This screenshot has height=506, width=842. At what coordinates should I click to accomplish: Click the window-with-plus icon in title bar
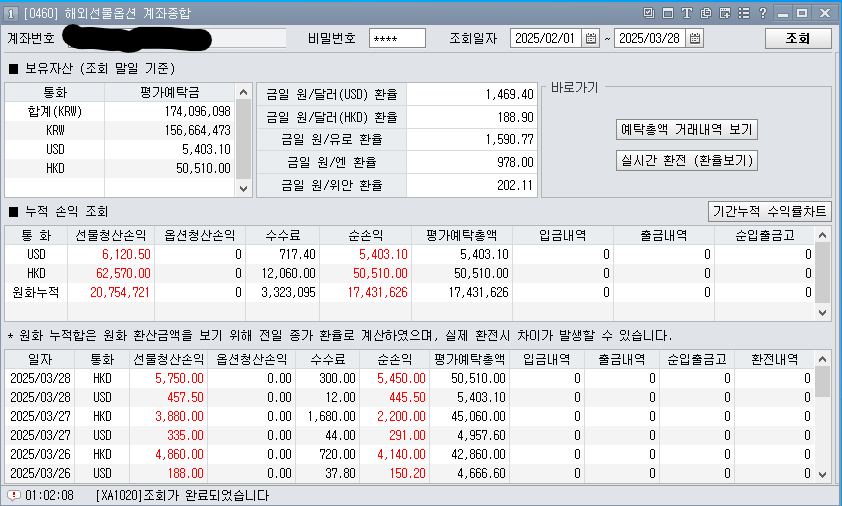point(725,13)
